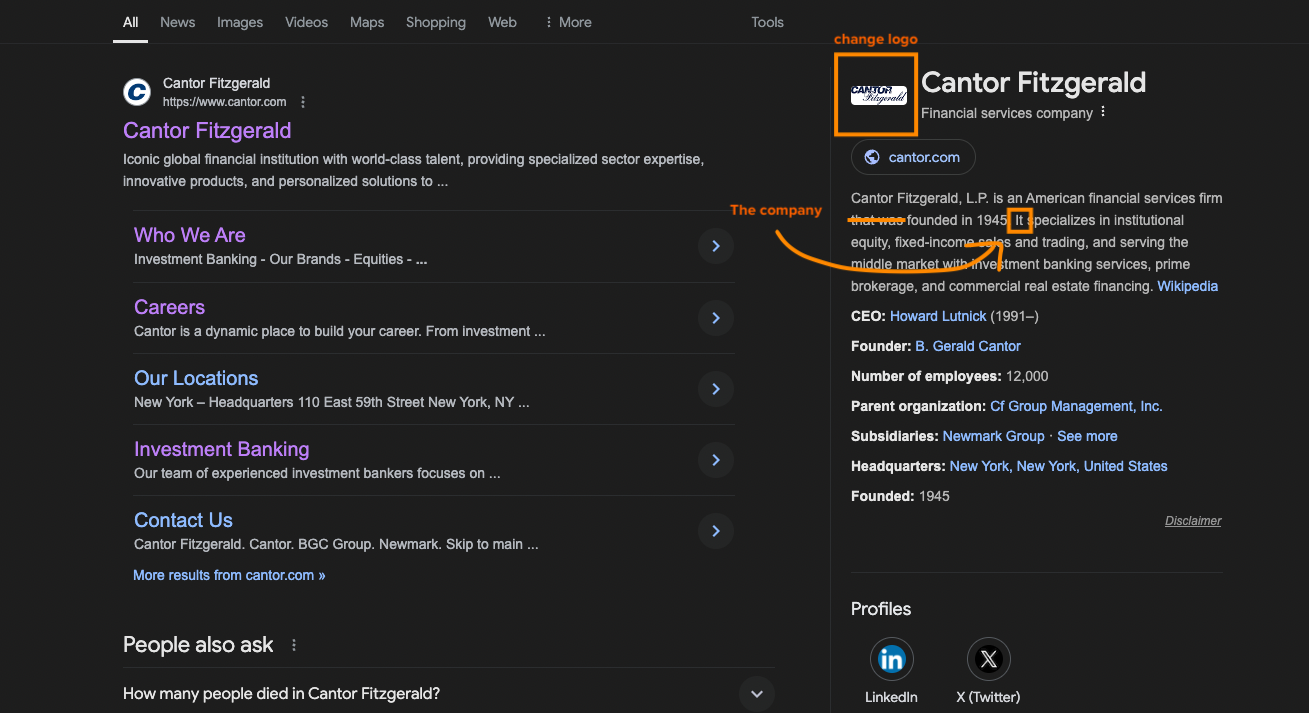
Task: Expand the How many people died question
Action: pos(757,694)
